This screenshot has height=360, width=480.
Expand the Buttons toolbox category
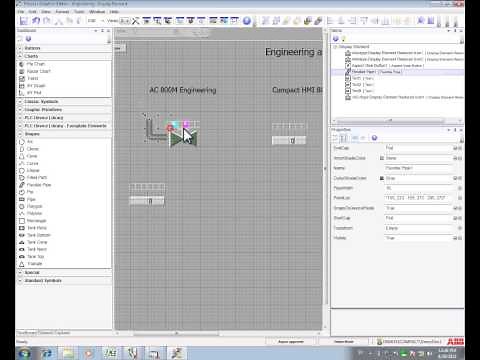point(20,48)
